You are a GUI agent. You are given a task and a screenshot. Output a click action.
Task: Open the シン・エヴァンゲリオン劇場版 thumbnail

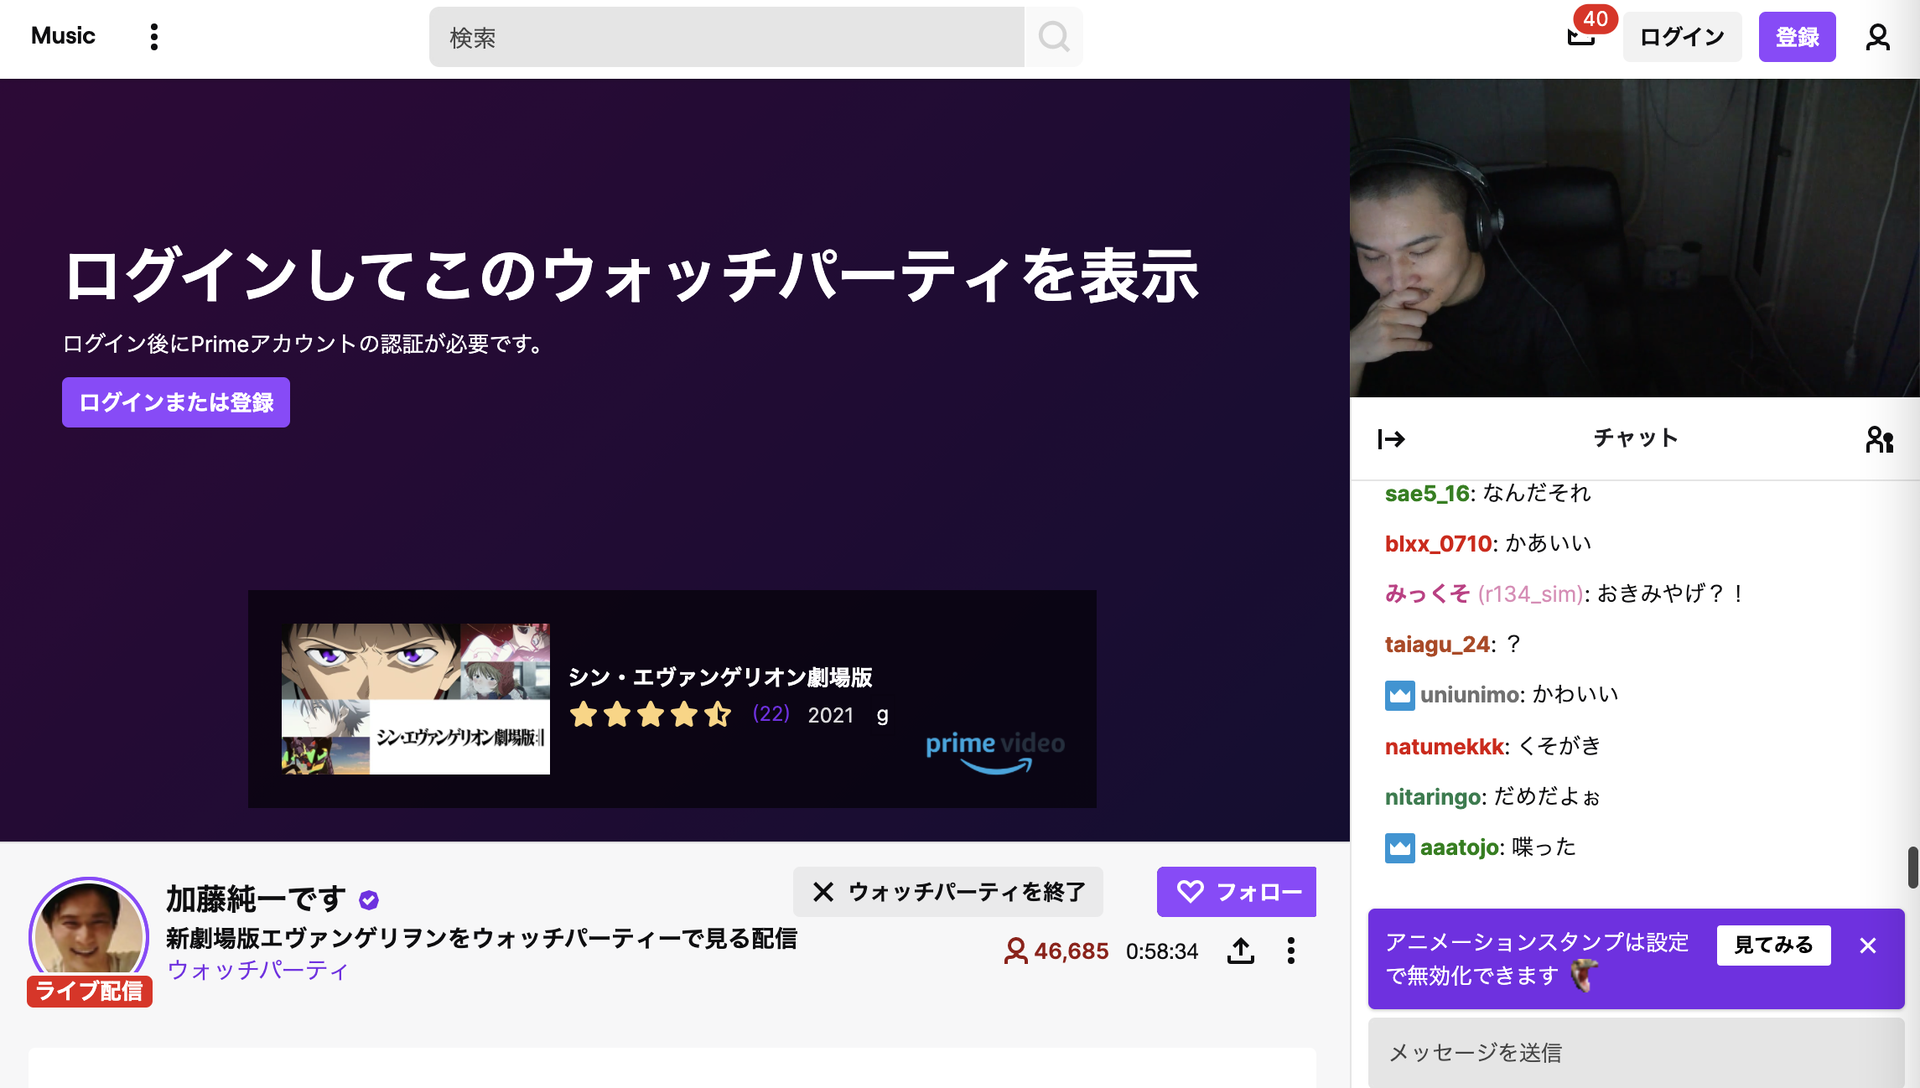[x=416, y=699]
